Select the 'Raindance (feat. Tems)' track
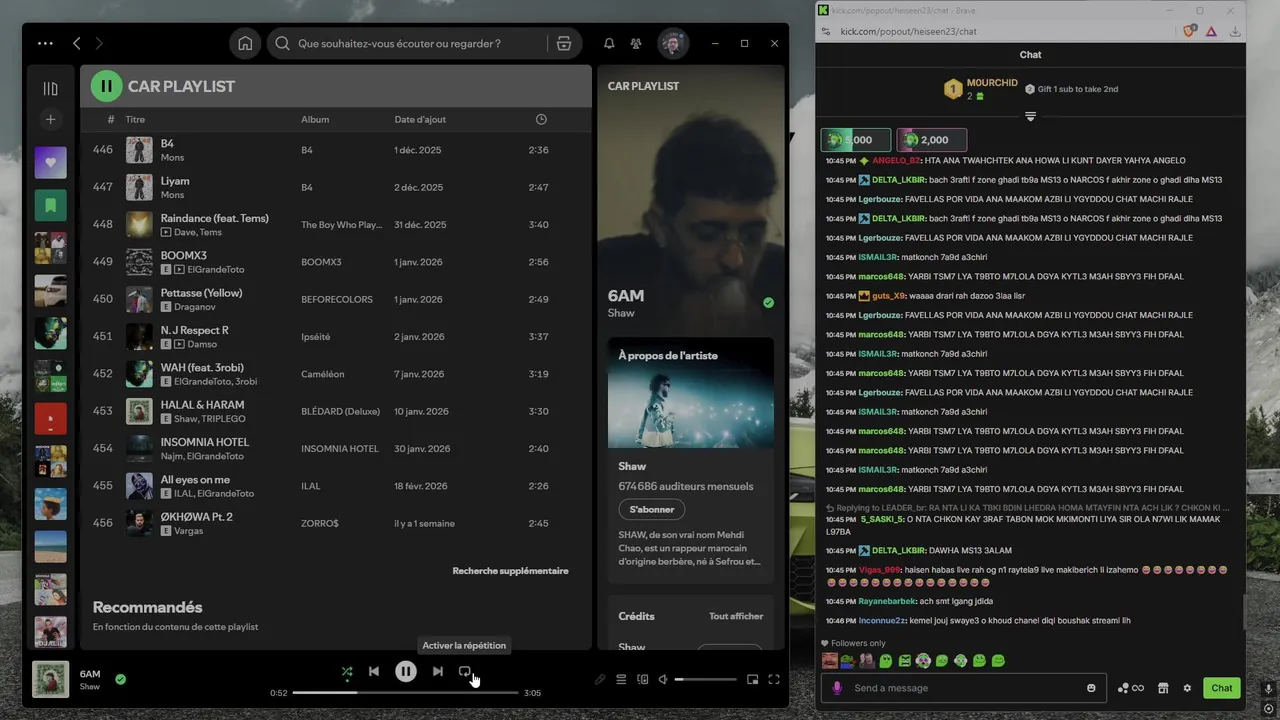1280x720 pixels. (336, 224)
